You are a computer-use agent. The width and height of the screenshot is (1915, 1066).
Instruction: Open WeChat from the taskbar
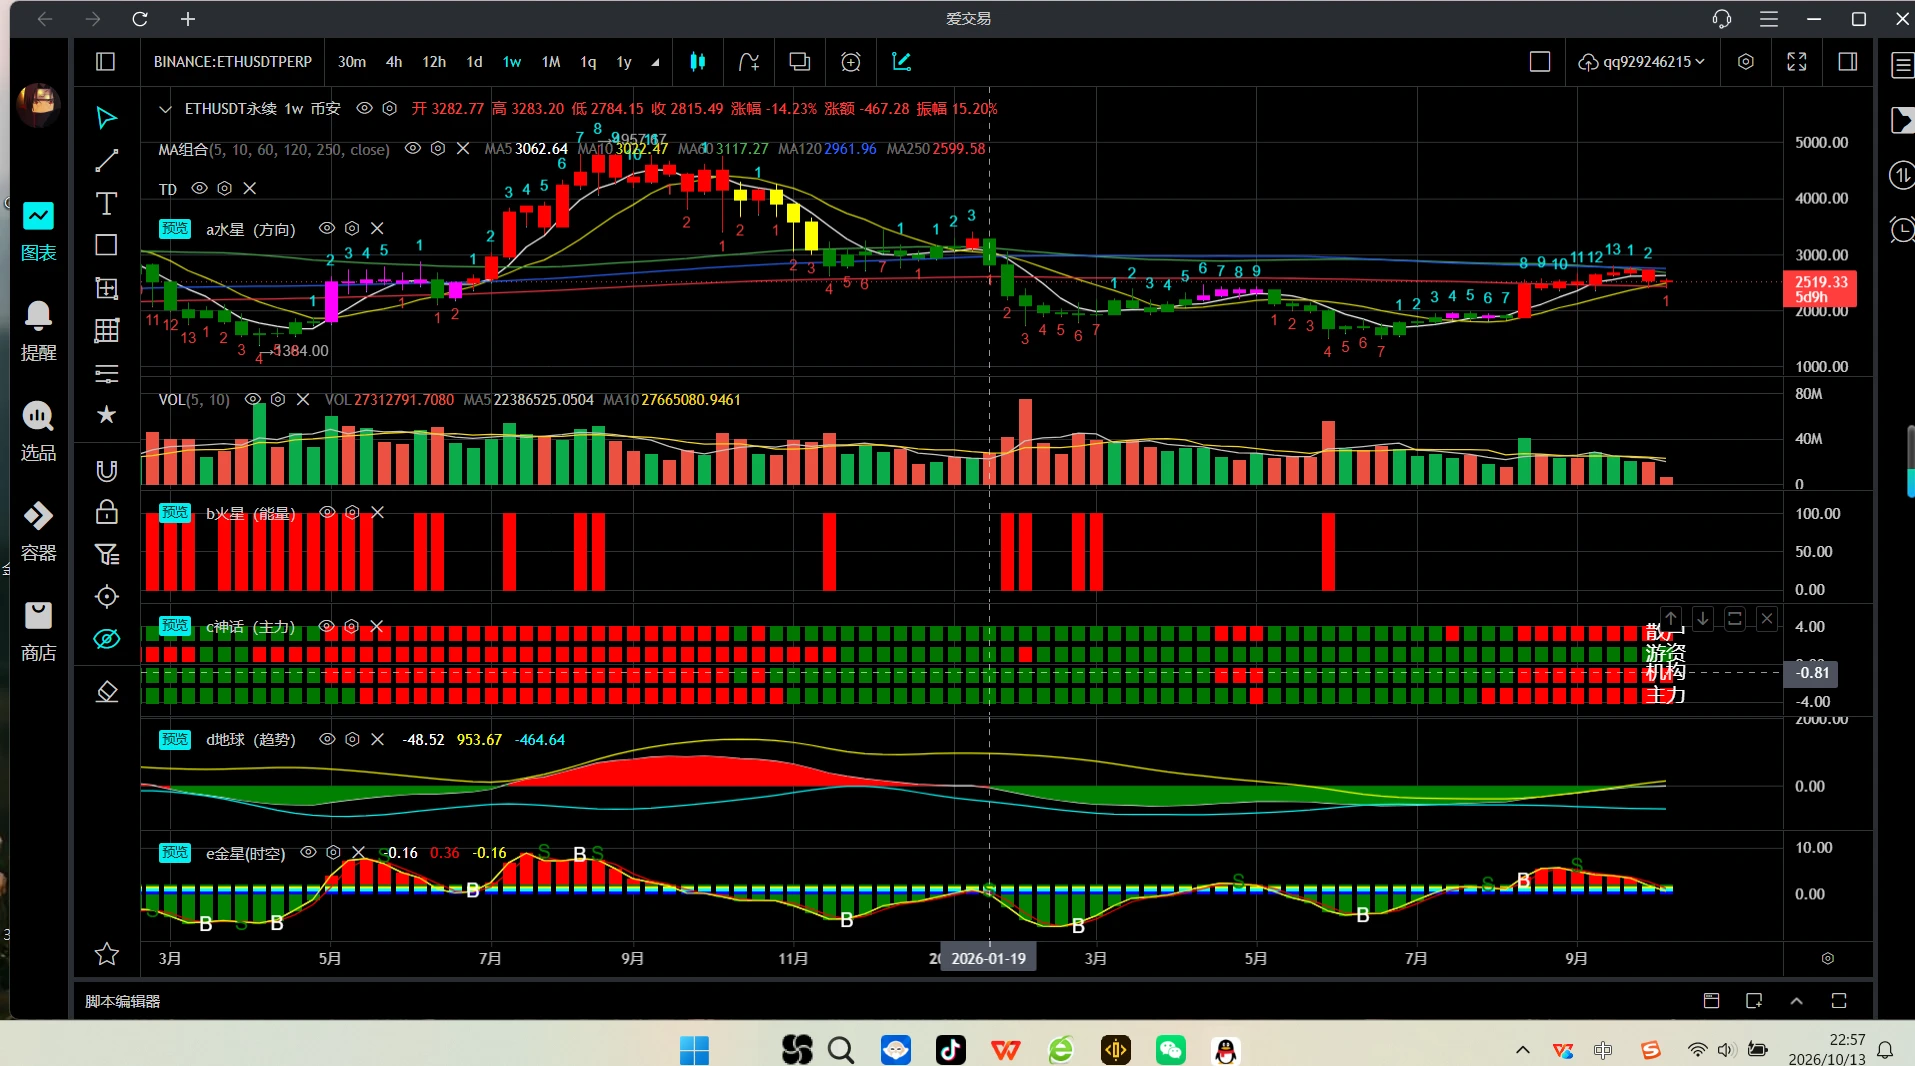(x=1170, y=1050)
